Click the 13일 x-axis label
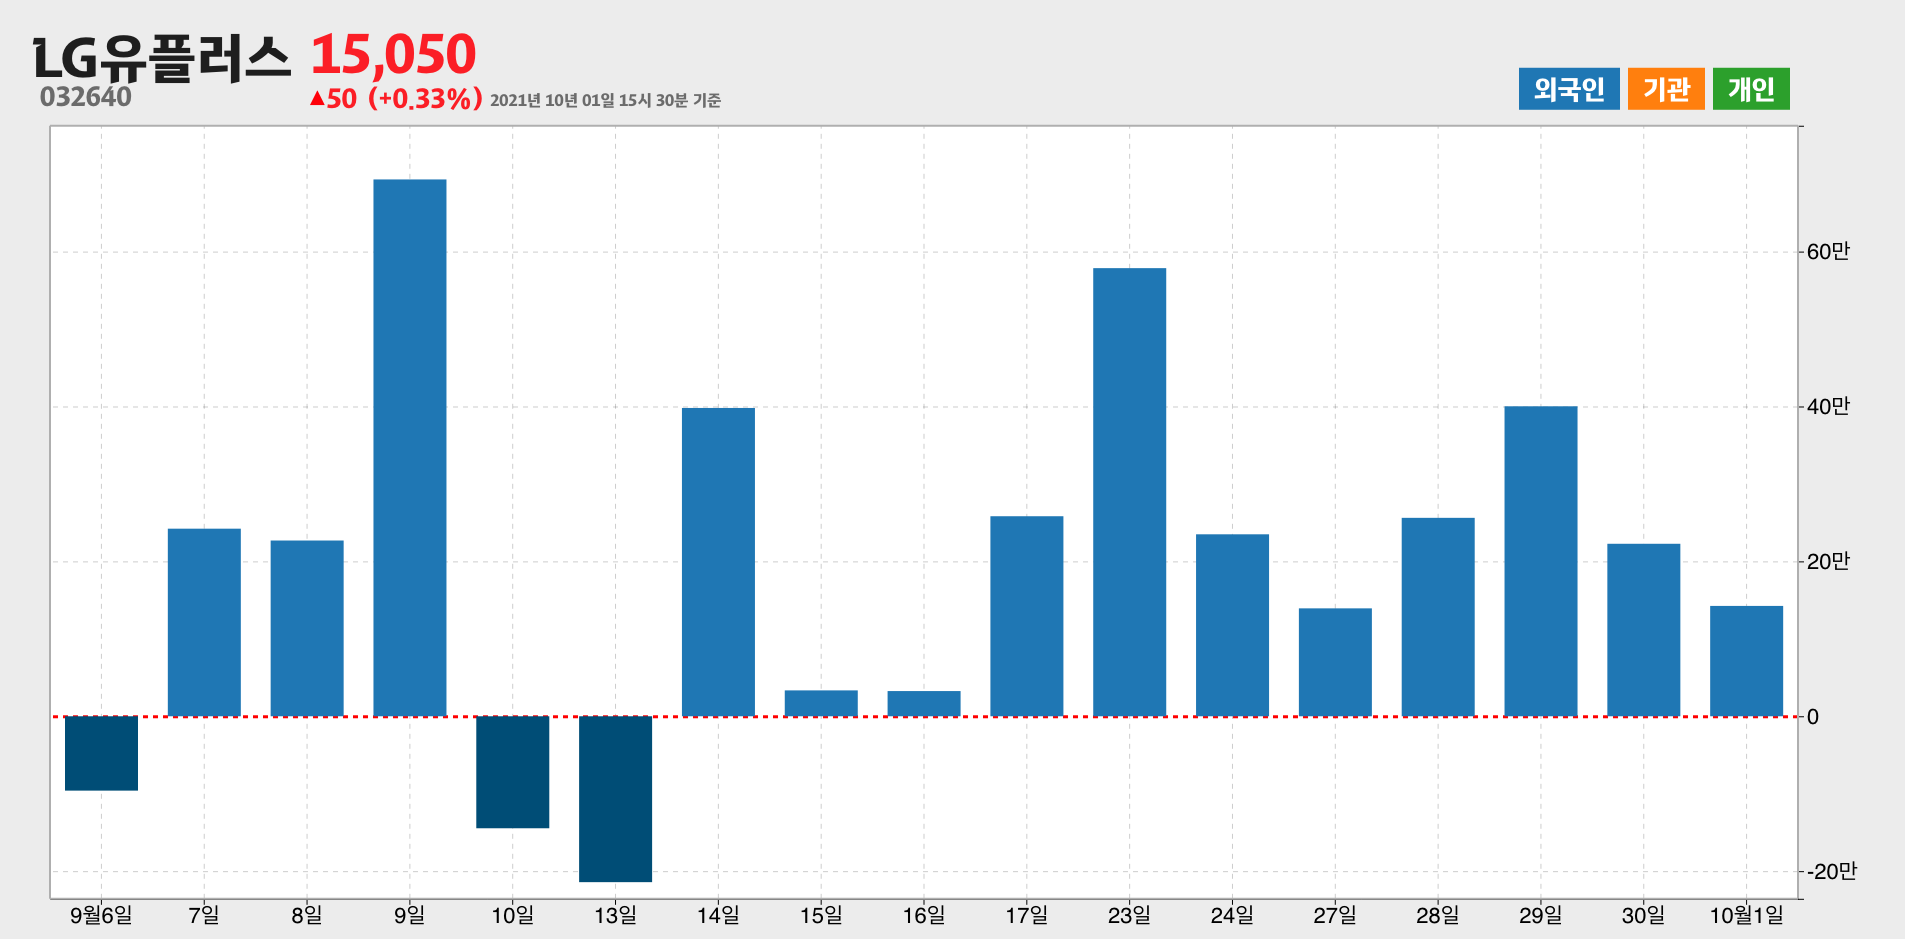 pos(615,915)
